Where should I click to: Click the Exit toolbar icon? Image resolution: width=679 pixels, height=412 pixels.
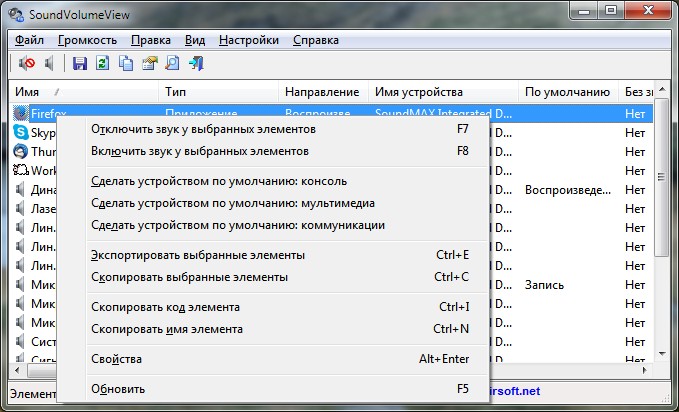coord(196,63)
